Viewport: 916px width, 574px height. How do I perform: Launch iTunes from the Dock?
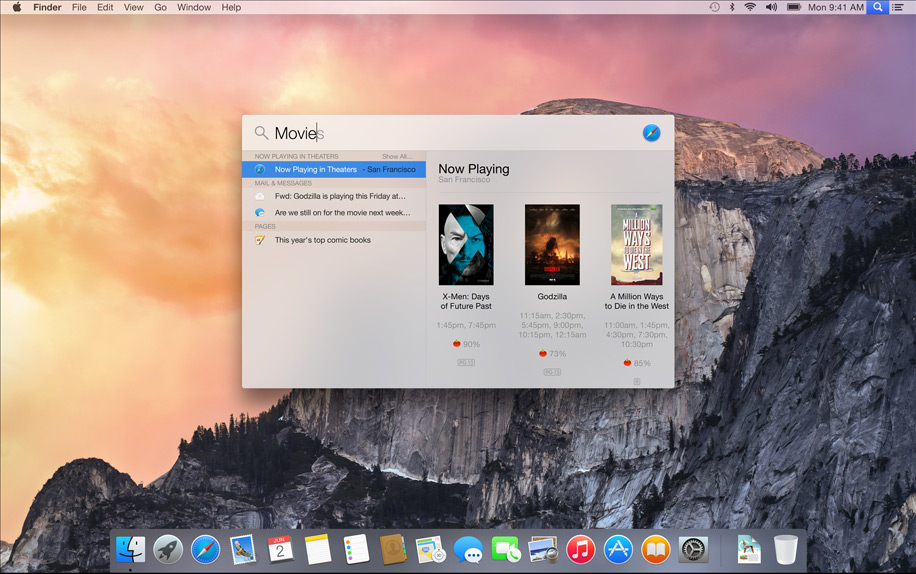coord(580,549)
